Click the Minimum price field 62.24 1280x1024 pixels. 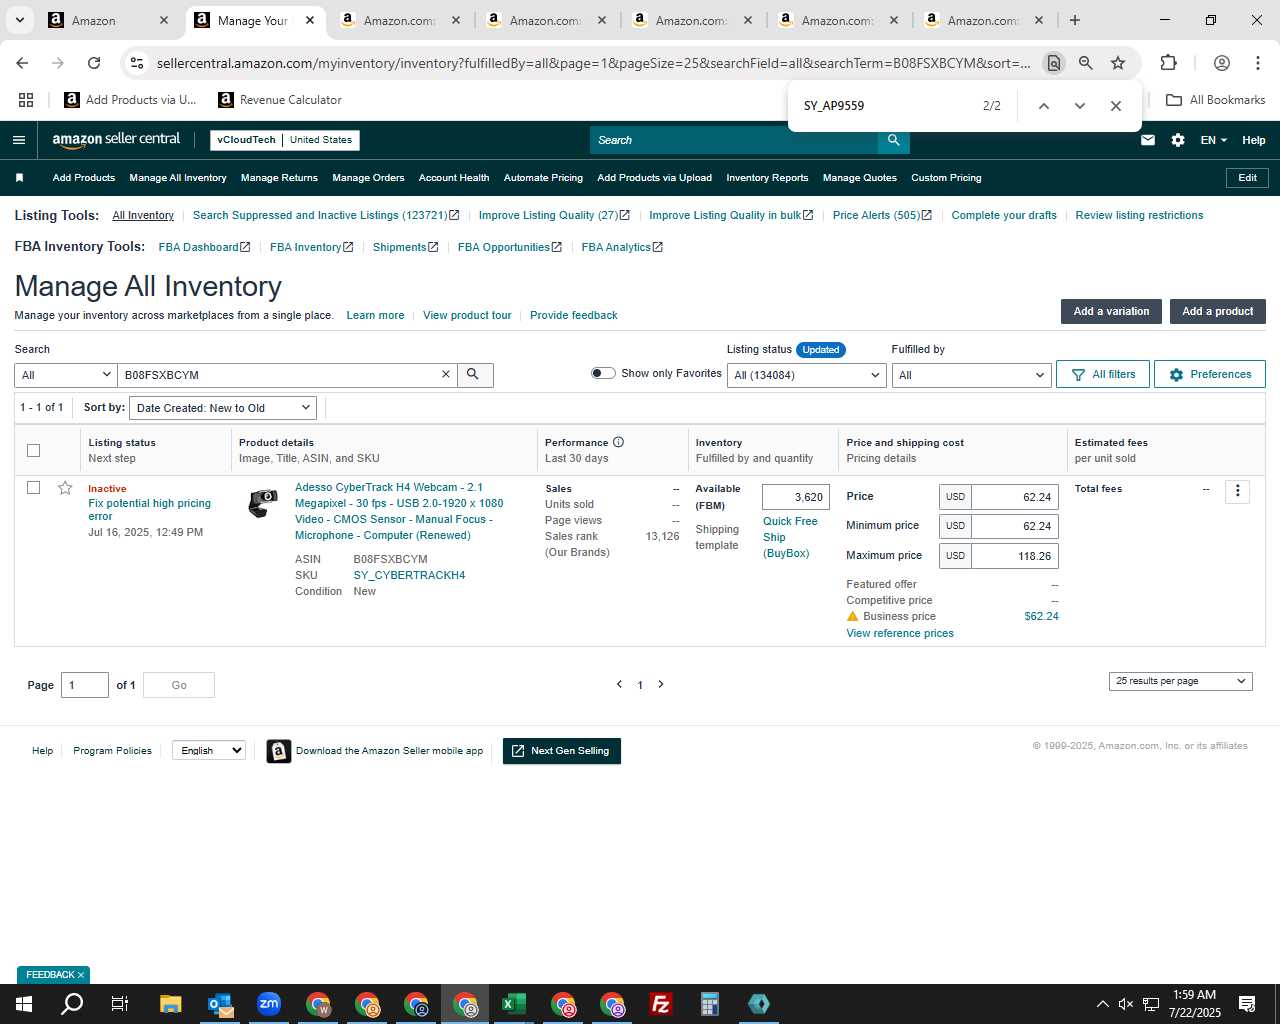tap(1014, 526)
